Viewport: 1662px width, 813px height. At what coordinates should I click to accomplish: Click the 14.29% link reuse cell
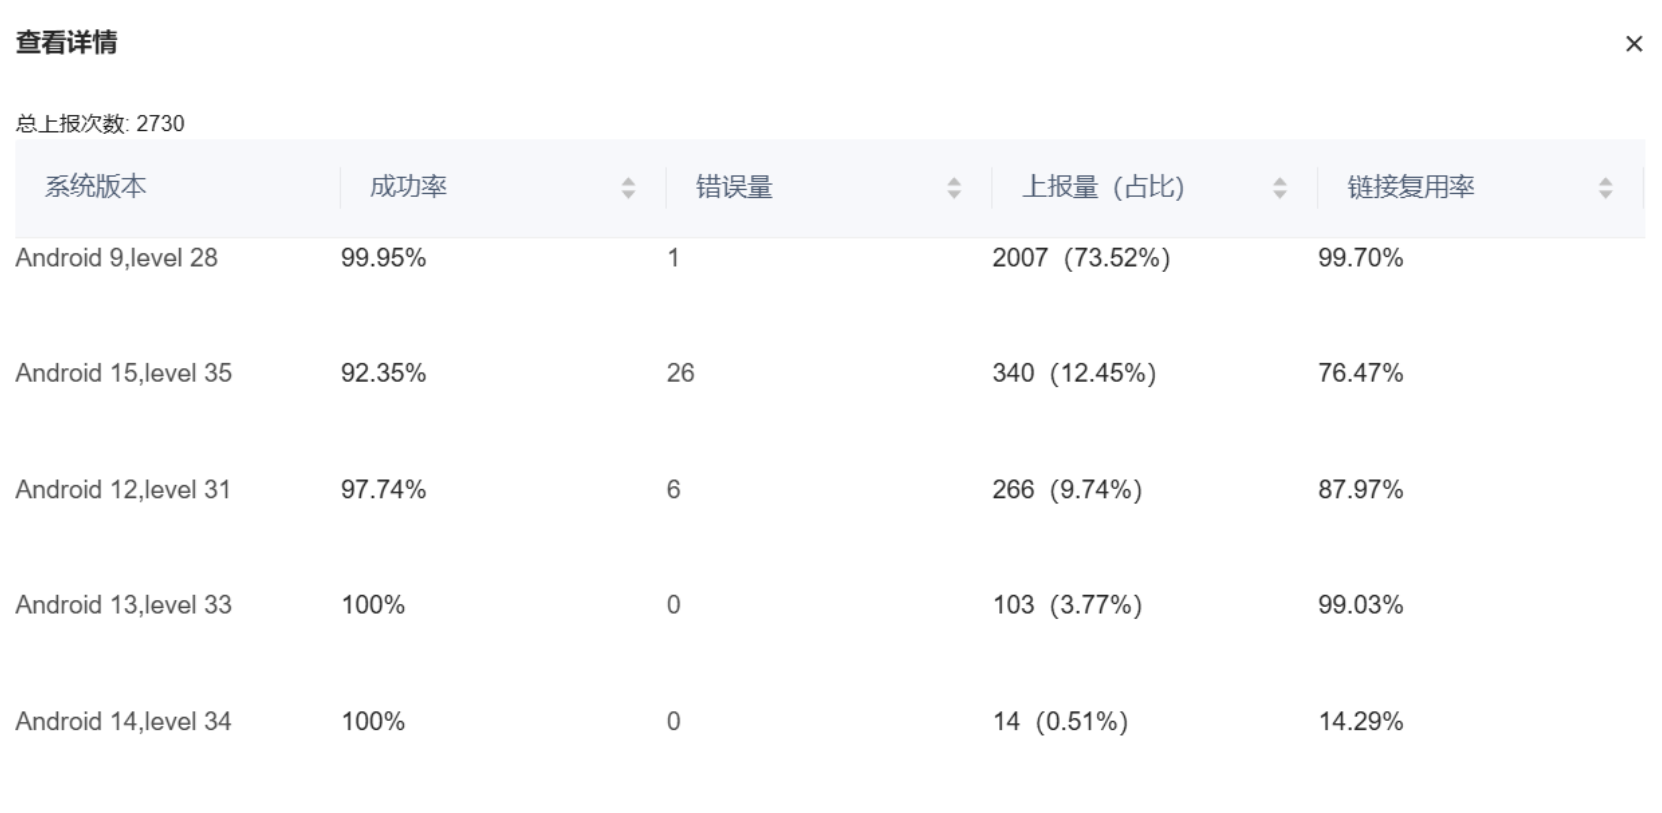pyautogui.click(x=1360, y=721)
